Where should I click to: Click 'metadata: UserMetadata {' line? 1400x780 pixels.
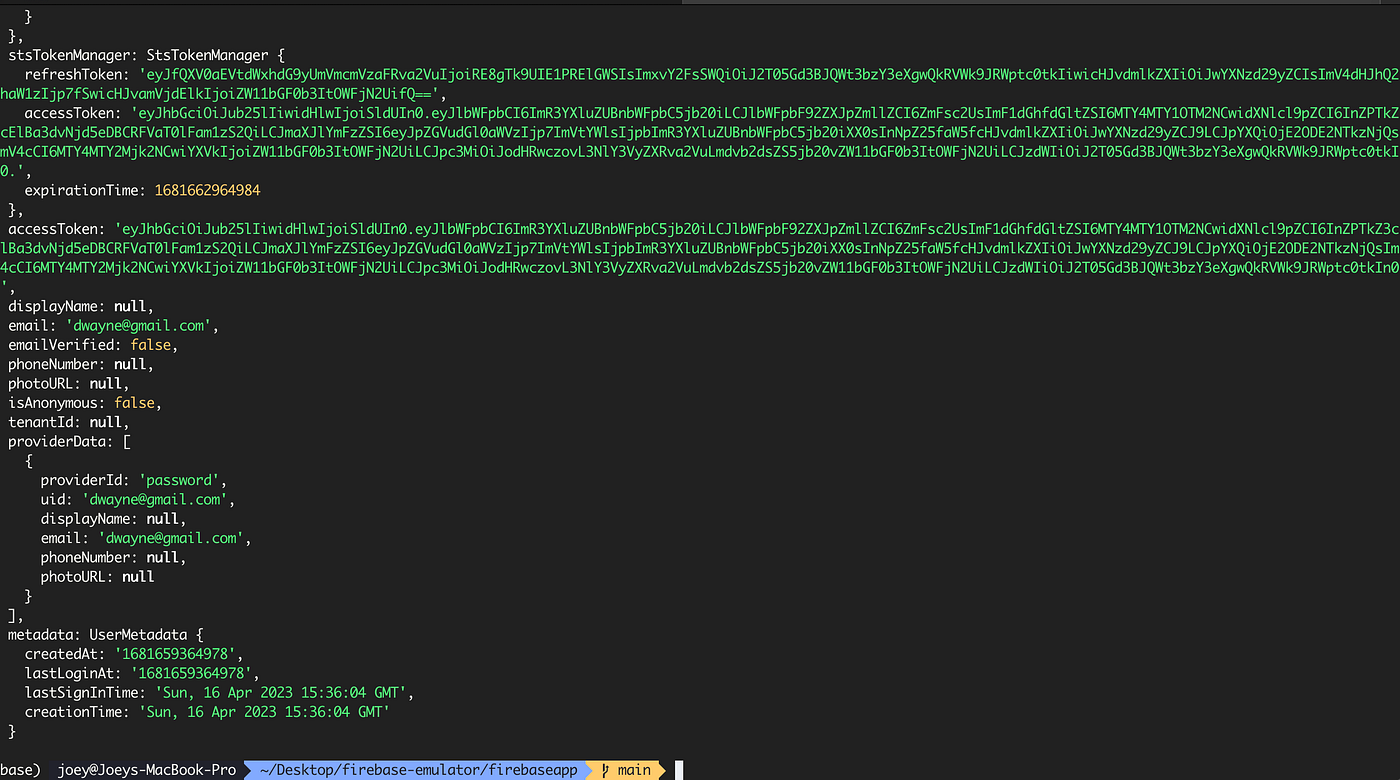106,634
